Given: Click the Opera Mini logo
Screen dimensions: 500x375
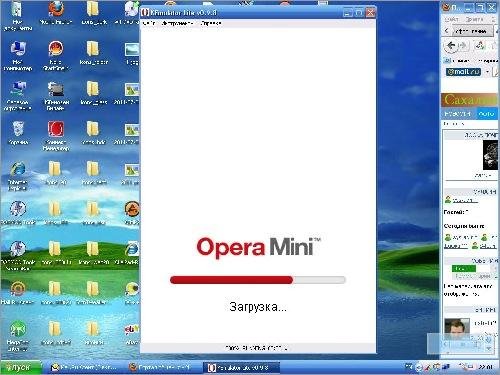Looking at the screenshot, I should coord(258,247).
